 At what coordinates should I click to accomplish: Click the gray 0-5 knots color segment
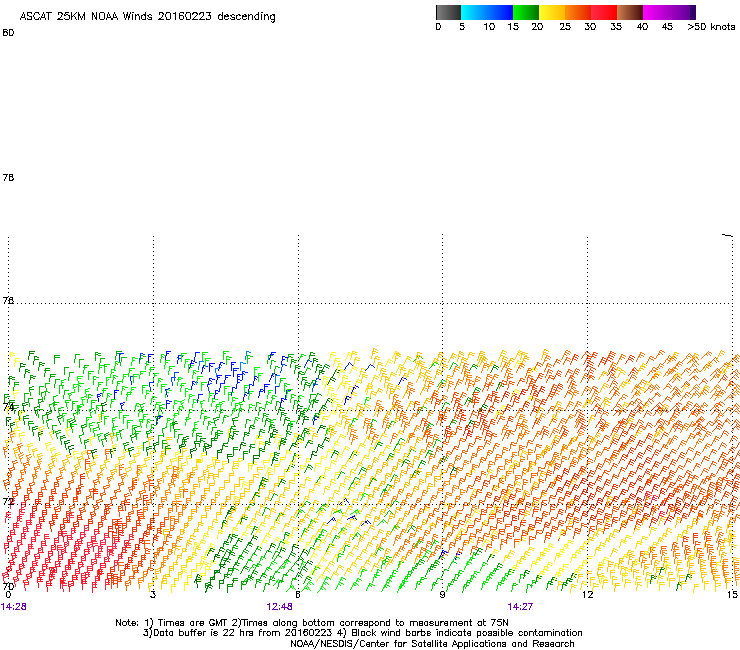coord(448,12)
